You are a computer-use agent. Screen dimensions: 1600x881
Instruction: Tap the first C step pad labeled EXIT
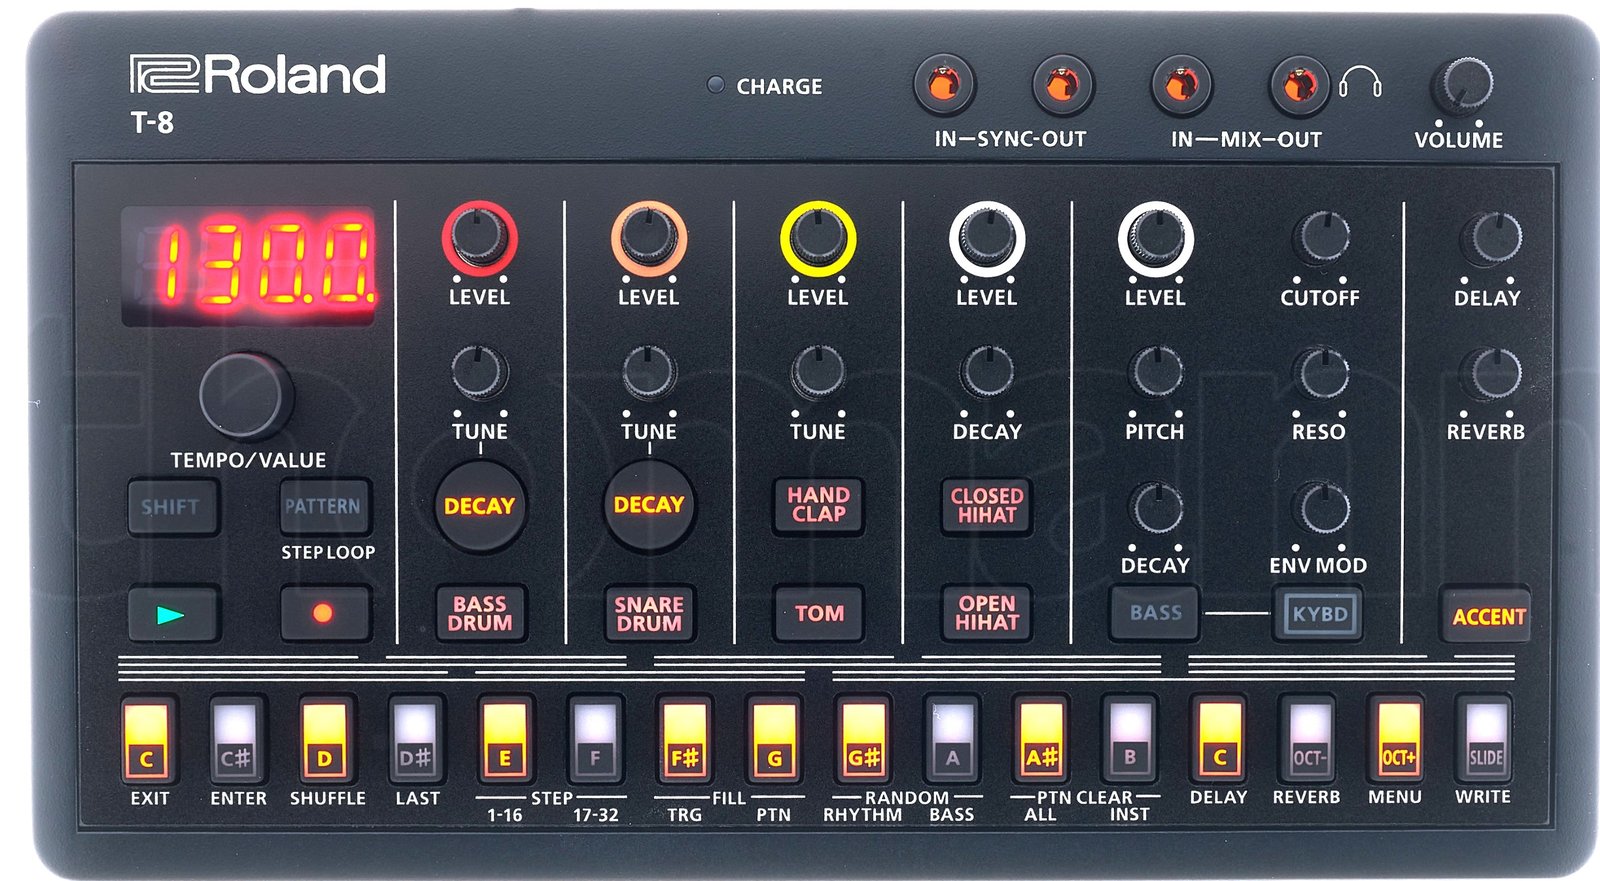(147, 740)
